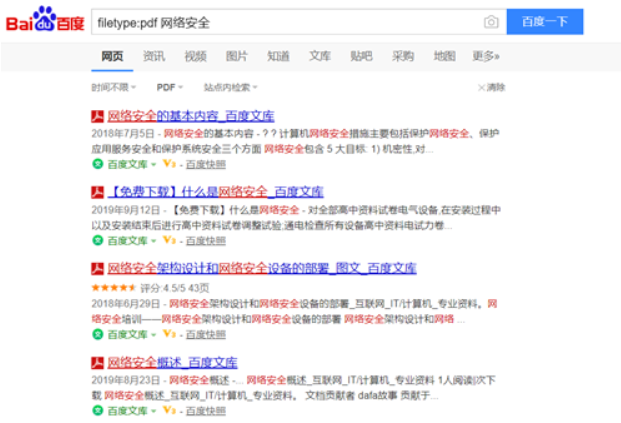Switch to the 地图 tab

pos(444,56)
